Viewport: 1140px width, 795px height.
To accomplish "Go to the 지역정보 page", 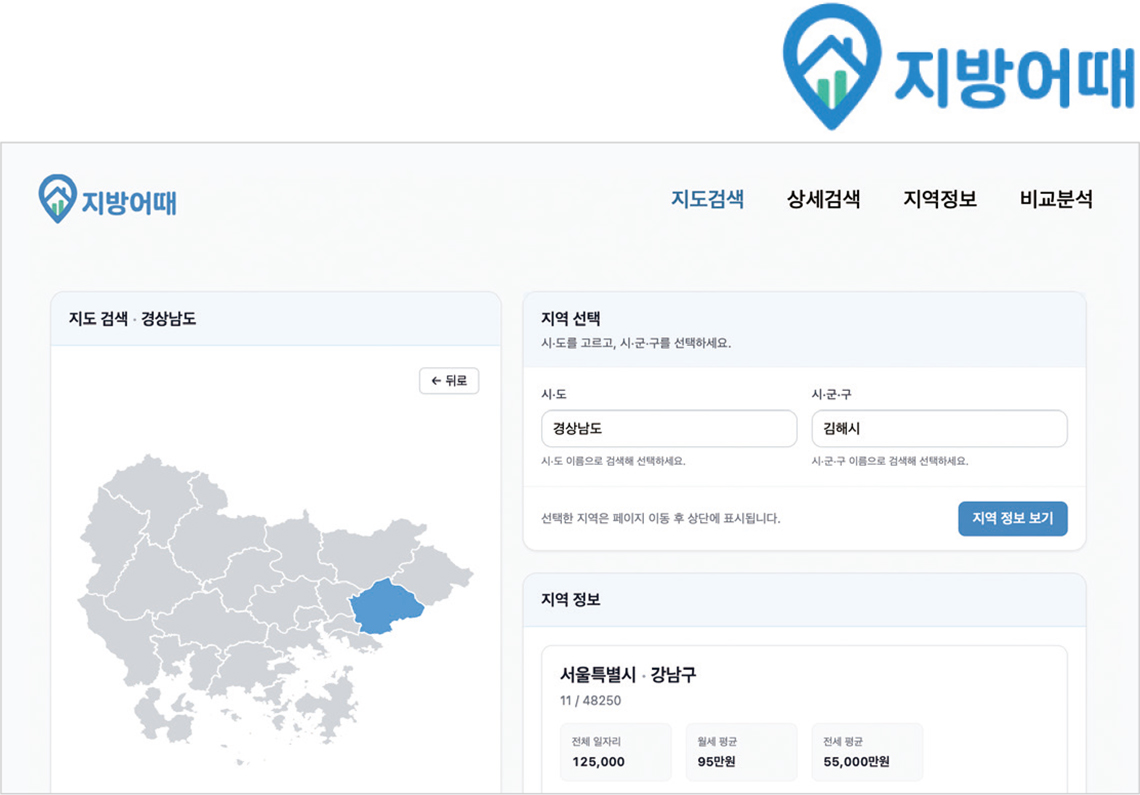I will [x=939, y=199].
